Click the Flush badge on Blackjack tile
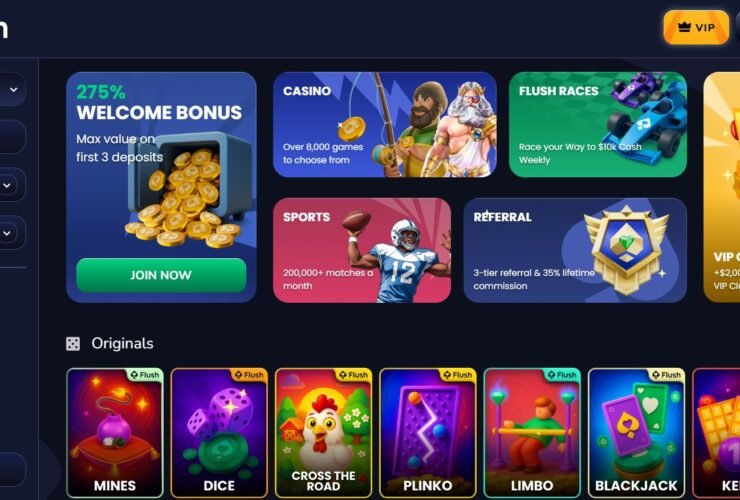Screen dimensions: 740x500 666,375
